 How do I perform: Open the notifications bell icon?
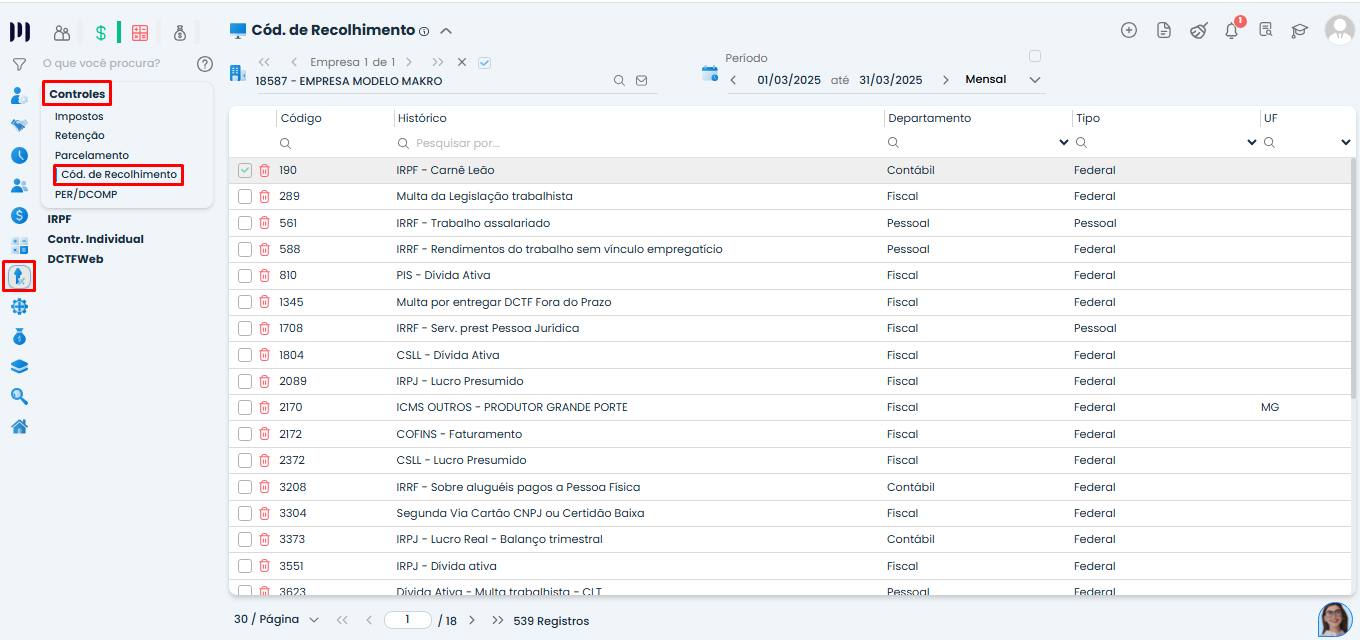[x=1231, y=31]
